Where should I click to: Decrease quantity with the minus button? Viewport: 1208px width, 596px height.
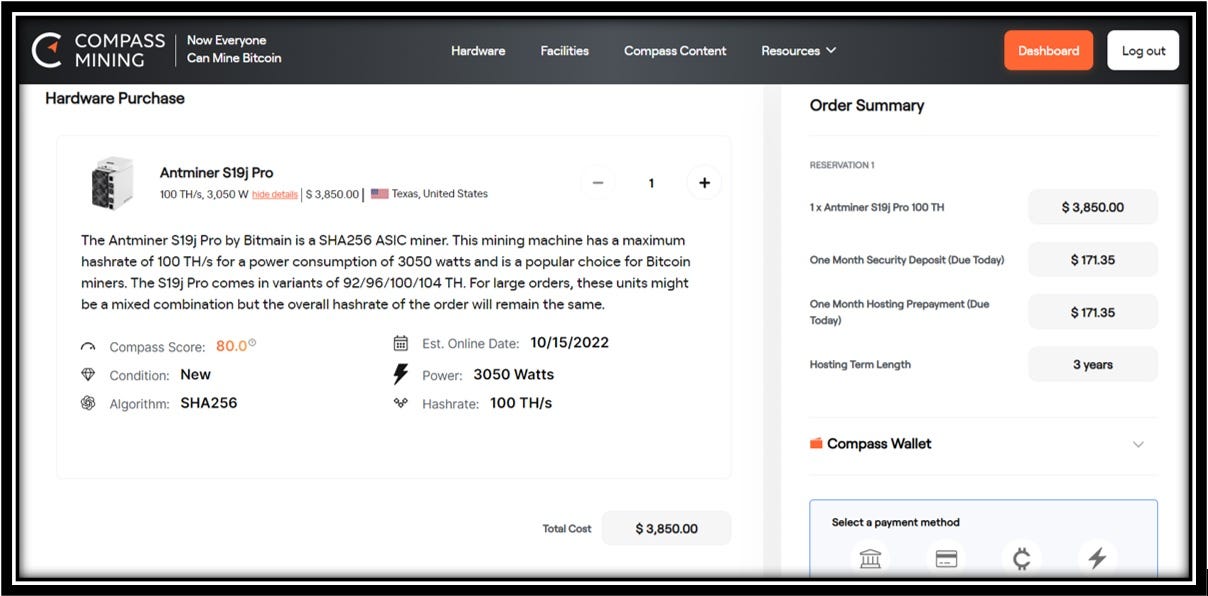[598, 183]
